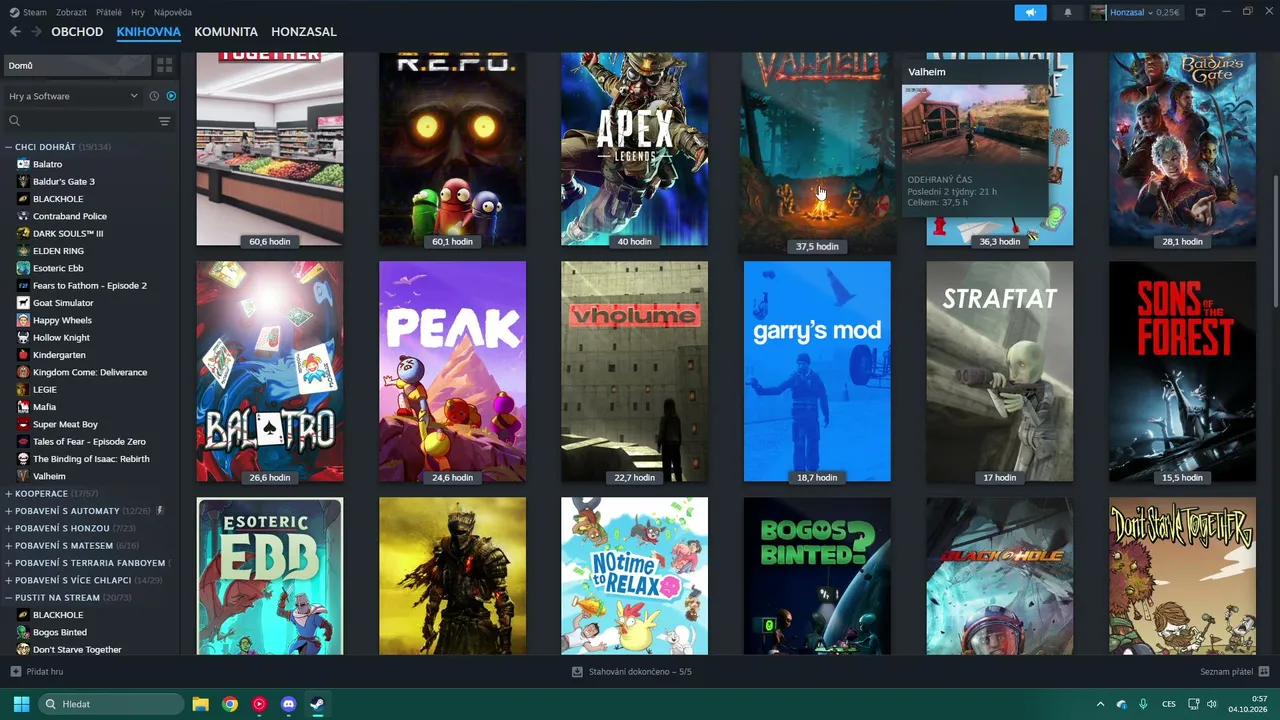Open Discord from the taskbar
The image size is (1280, 720).
coord(289,704)
